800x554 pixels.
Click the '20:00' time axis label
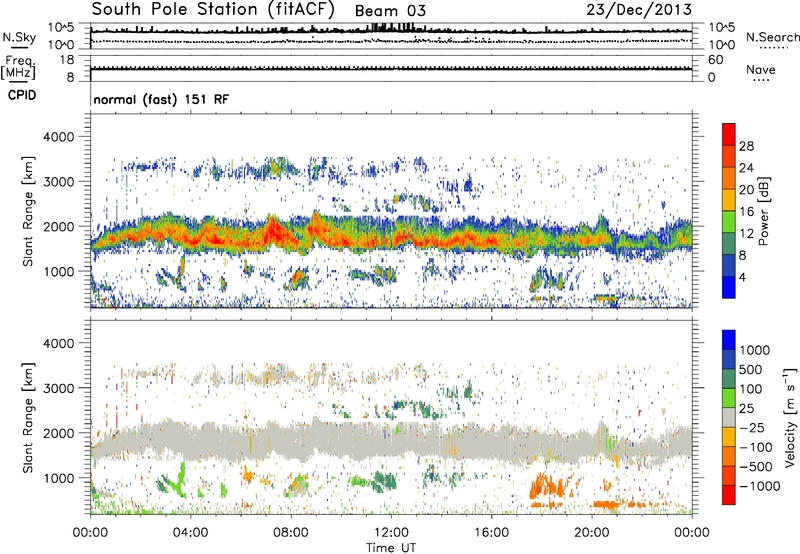(592, 533)
